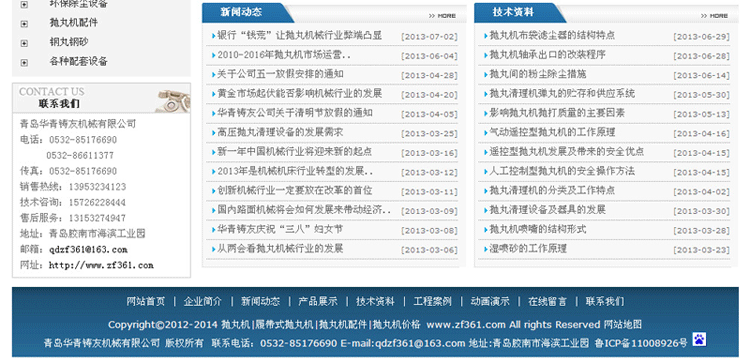Read article 高压抛丸清理设备的发展需求
The height and width of the screenshot is (363, 750).
[x=280, y=132]
